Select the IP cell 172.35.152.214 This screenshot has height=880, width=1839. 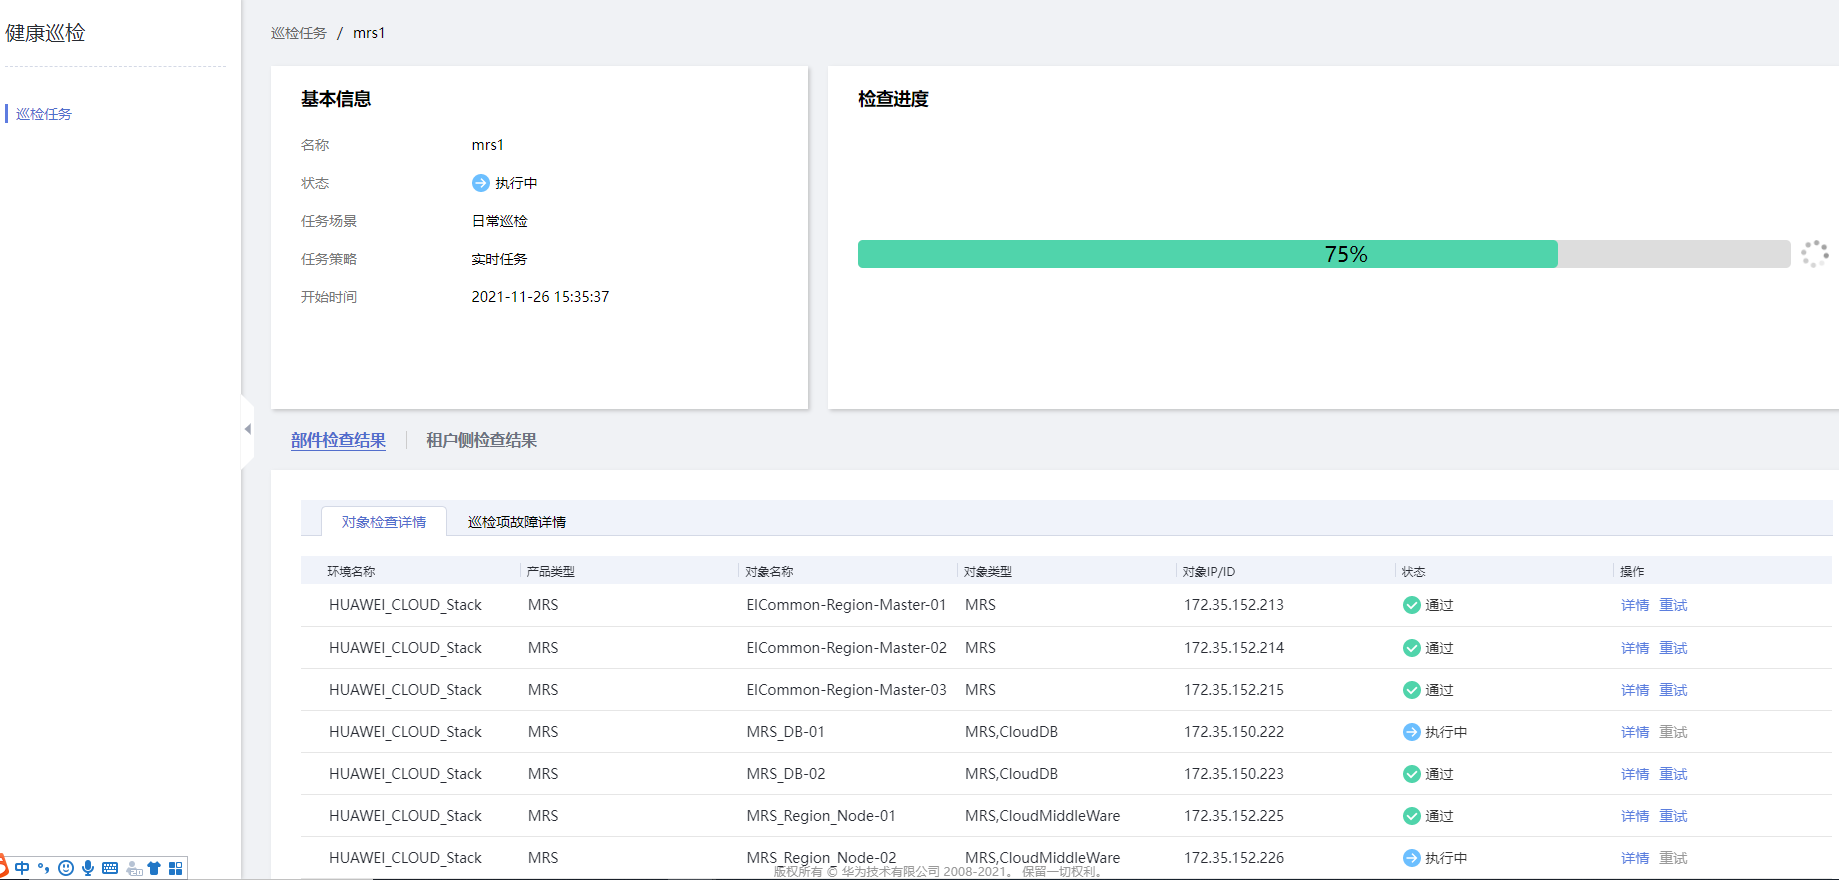coord(1234,648)
